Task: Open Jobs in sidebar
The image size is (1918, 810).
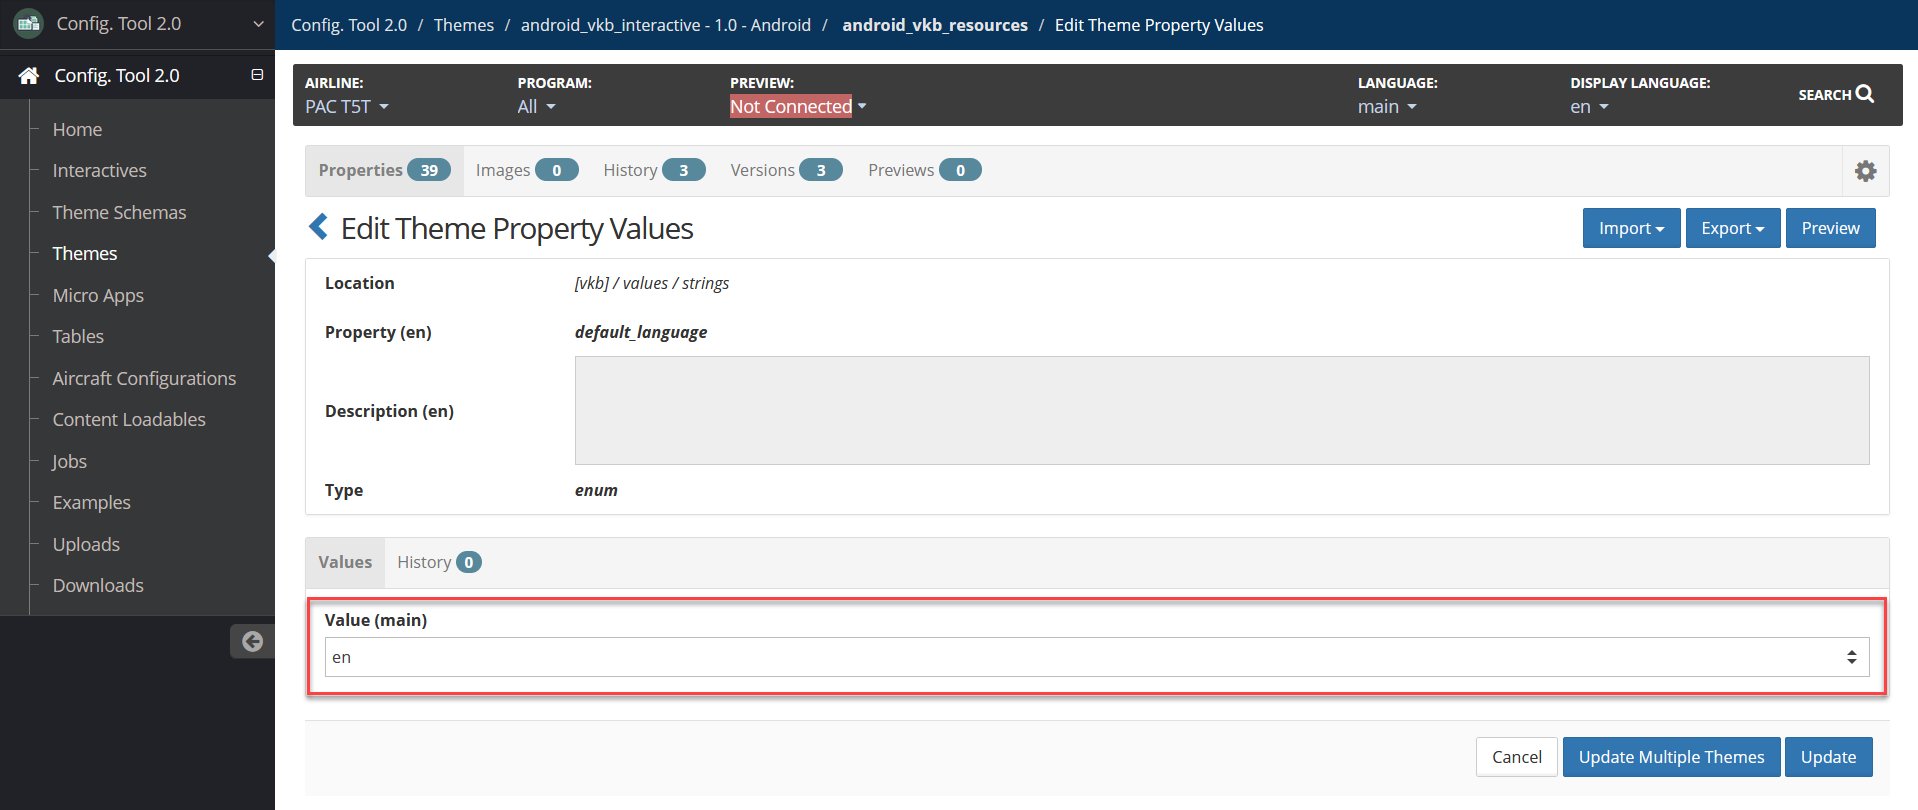Action: click(x=69, y=461)
